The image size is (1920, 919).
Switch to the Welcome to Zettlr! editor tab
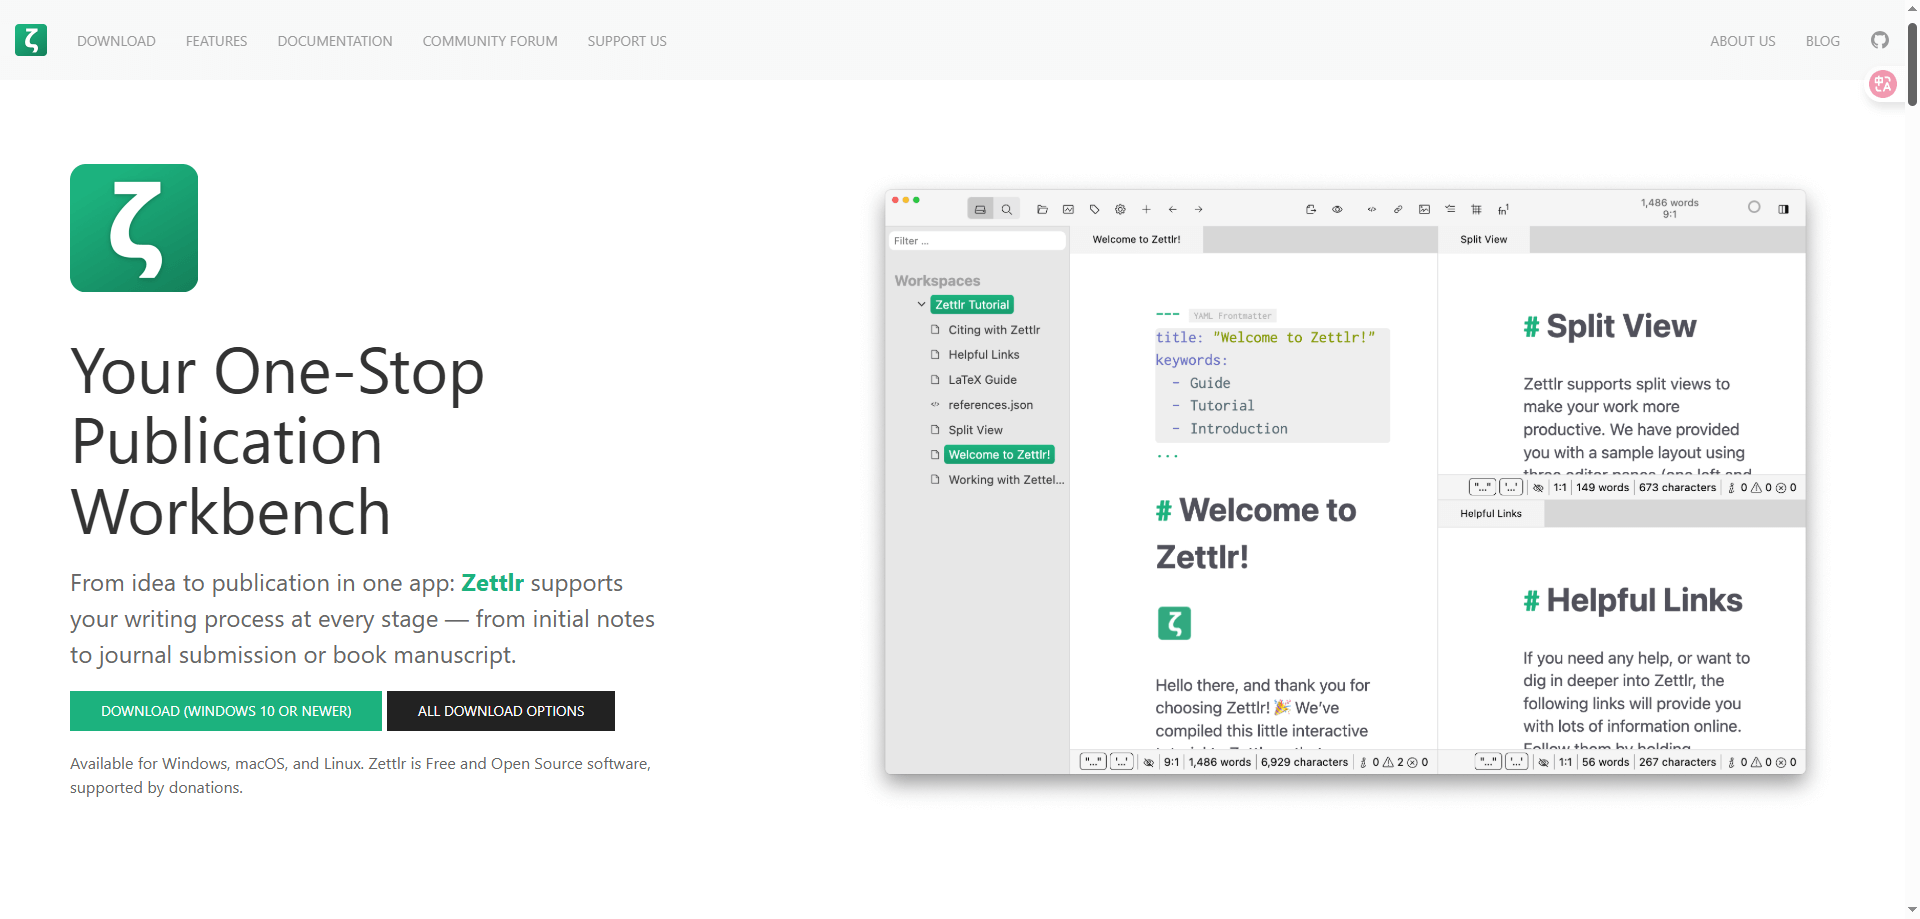tap(1136, 240)
